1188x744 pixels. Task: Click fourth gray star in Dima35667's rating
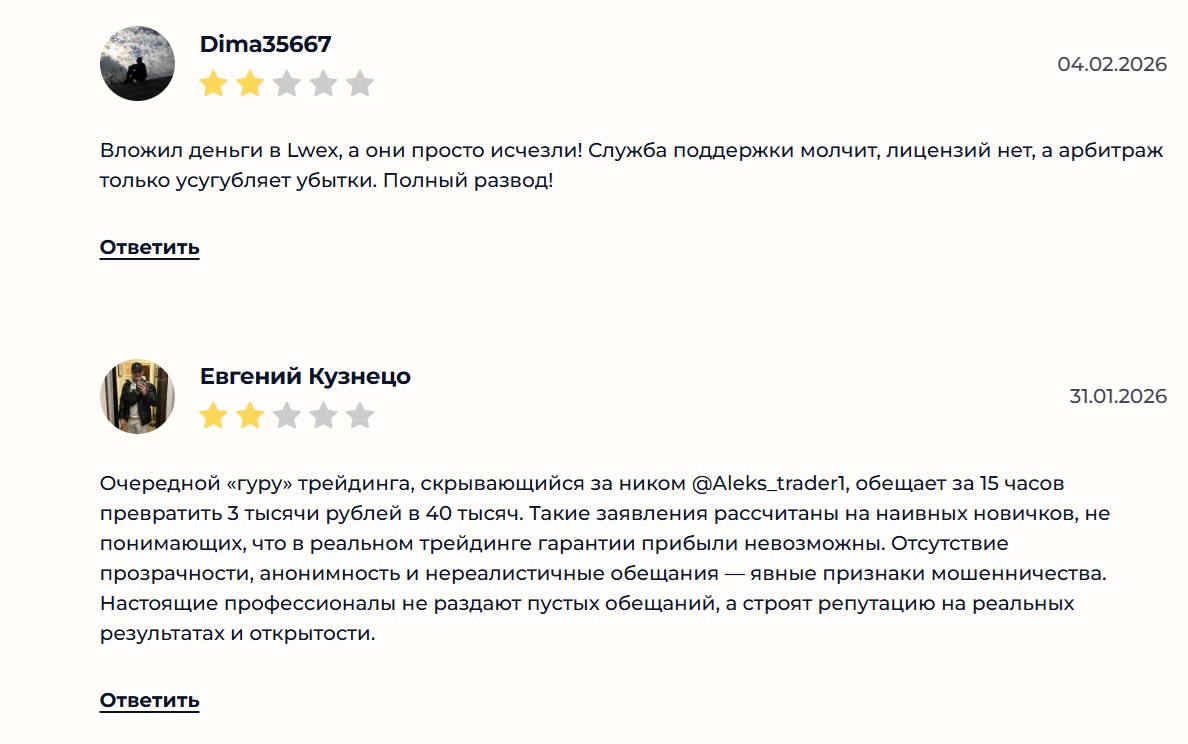click(x=323, y=83)
